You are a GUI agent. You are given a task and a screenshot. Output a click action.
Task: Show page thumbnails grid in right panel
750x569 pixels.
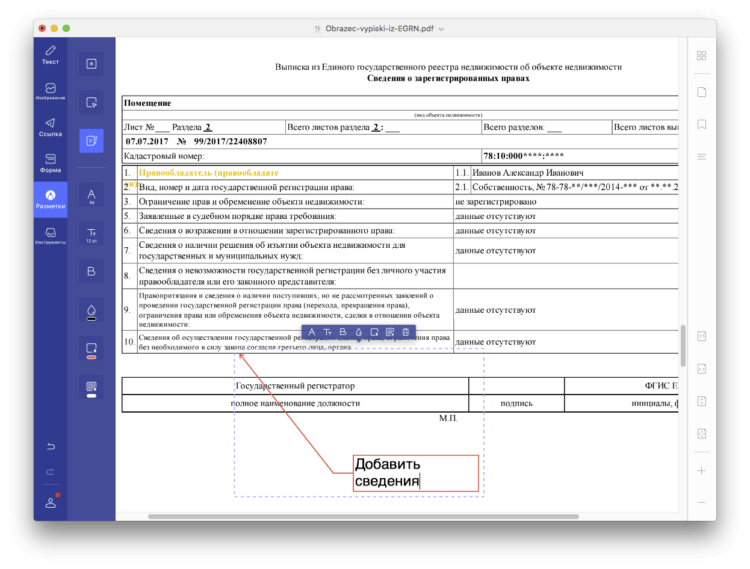(701, 56)
